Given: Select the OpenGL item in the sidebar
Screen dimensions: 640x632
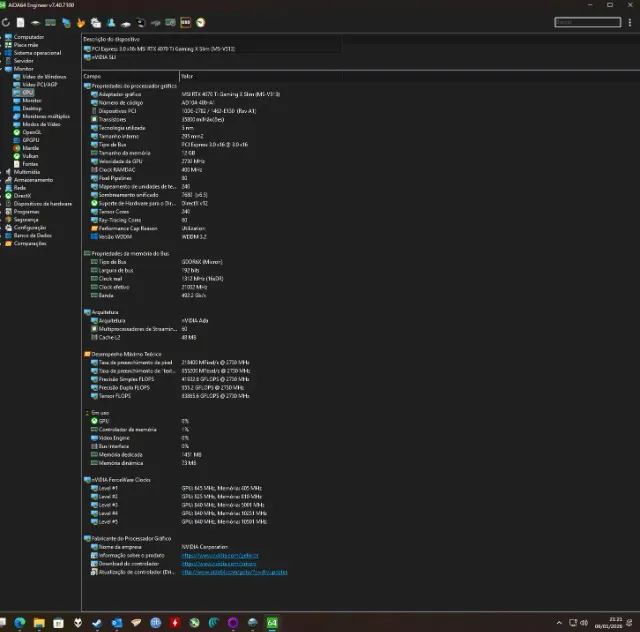Looking at the screenshot, I should [x=32, y=131].
